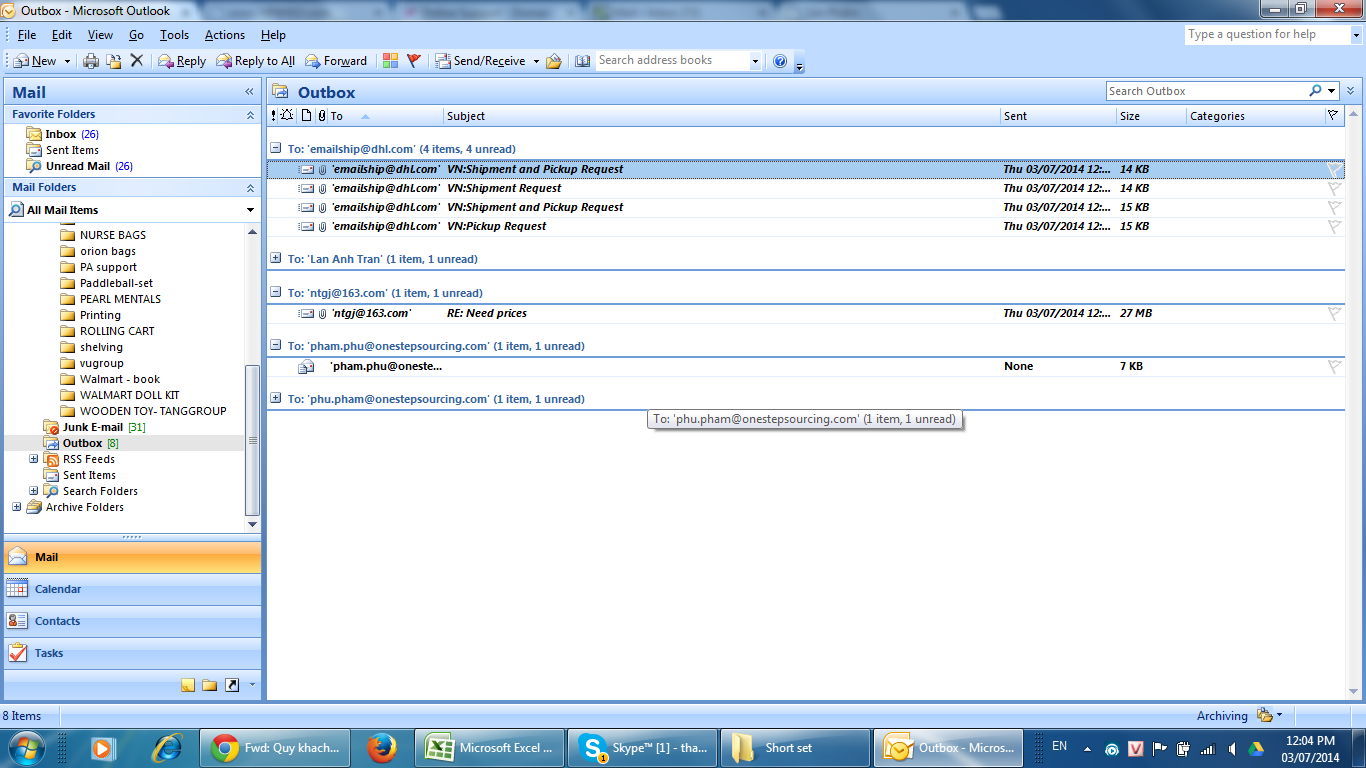1366x768 pixels.
Task: Select the Inbox favorite folder
Action: pos(60,134)
